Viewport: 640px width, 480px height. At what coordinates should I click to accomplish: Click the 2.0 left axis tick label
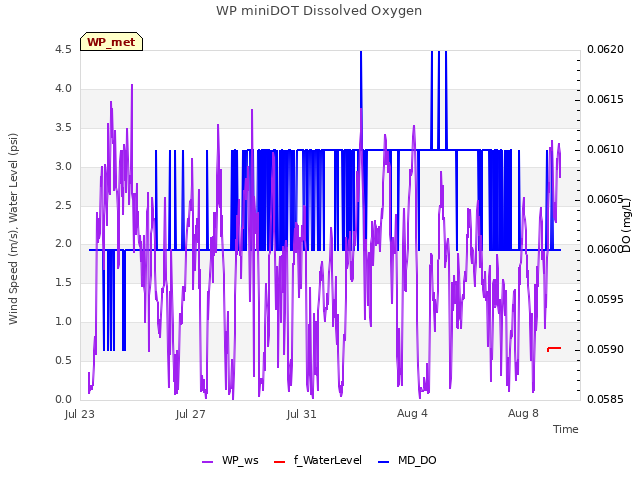click(63, 244)
